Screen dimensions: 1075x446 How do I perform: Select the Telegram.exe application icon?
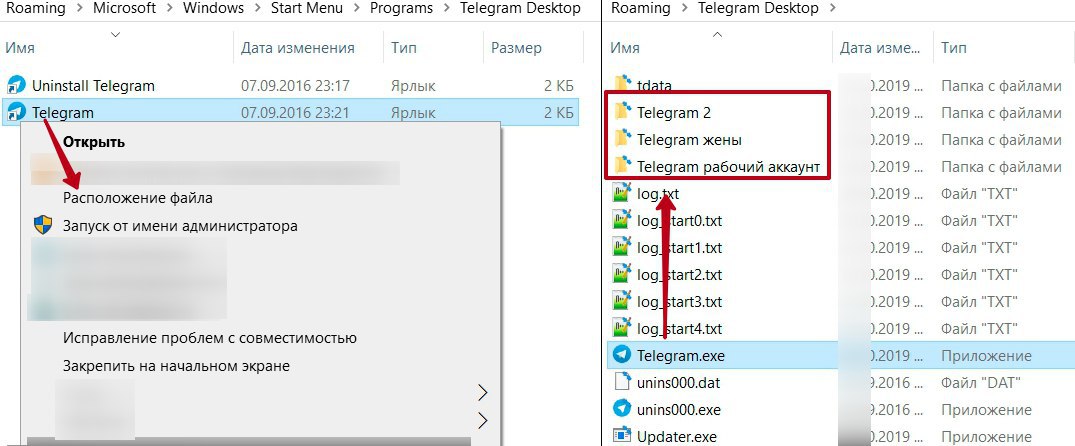(x=622, y=356)
